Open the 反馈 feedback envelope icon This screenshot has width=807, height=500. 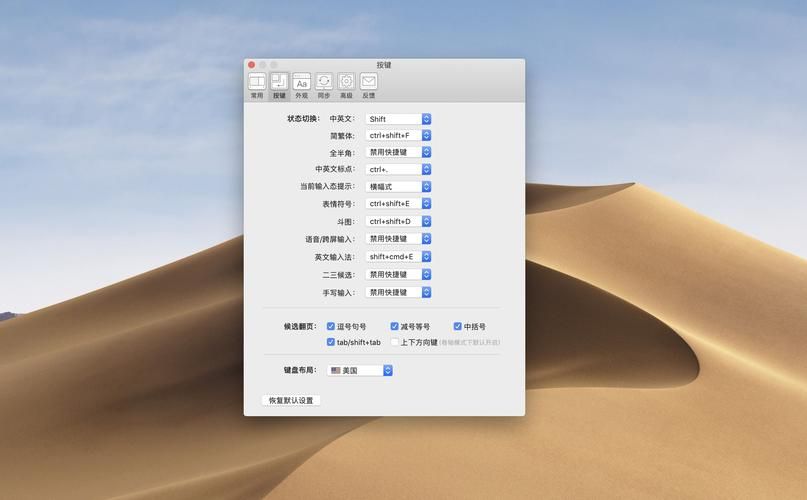click(369, 86)
